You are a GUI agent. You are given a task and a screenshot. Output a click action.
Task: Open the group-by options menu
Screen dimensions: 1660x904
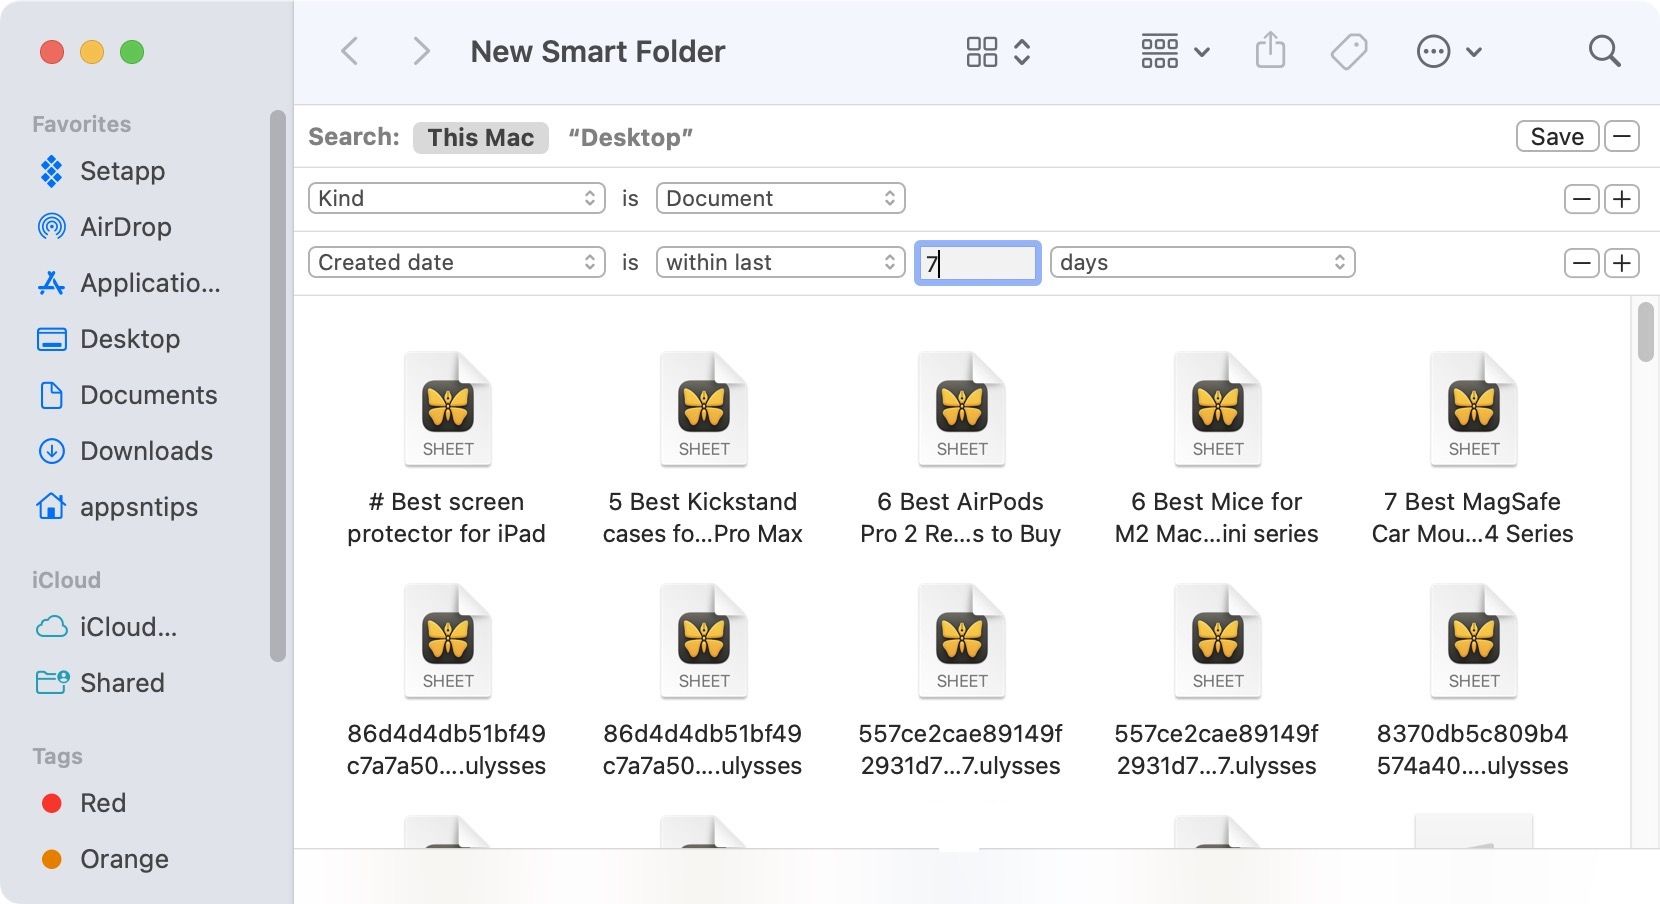click(1175, 51)
